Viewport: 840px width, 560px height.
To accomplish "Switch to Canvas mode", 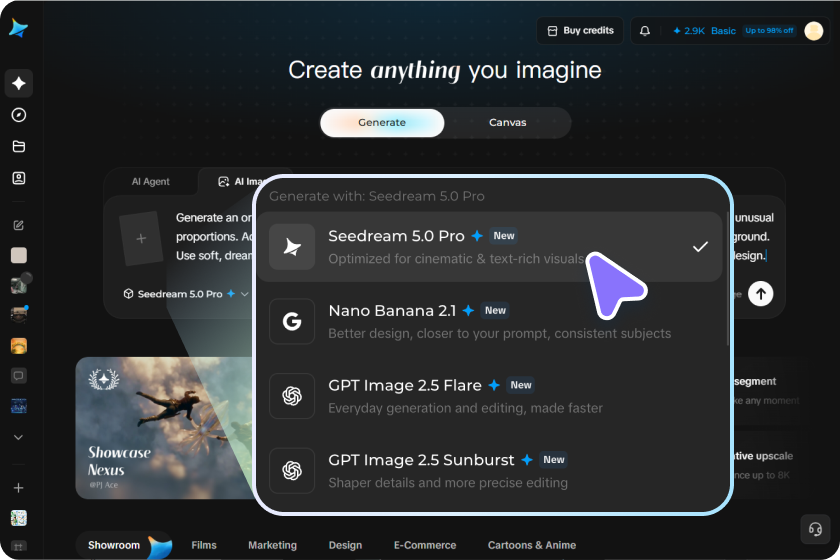I will point(507,123).
